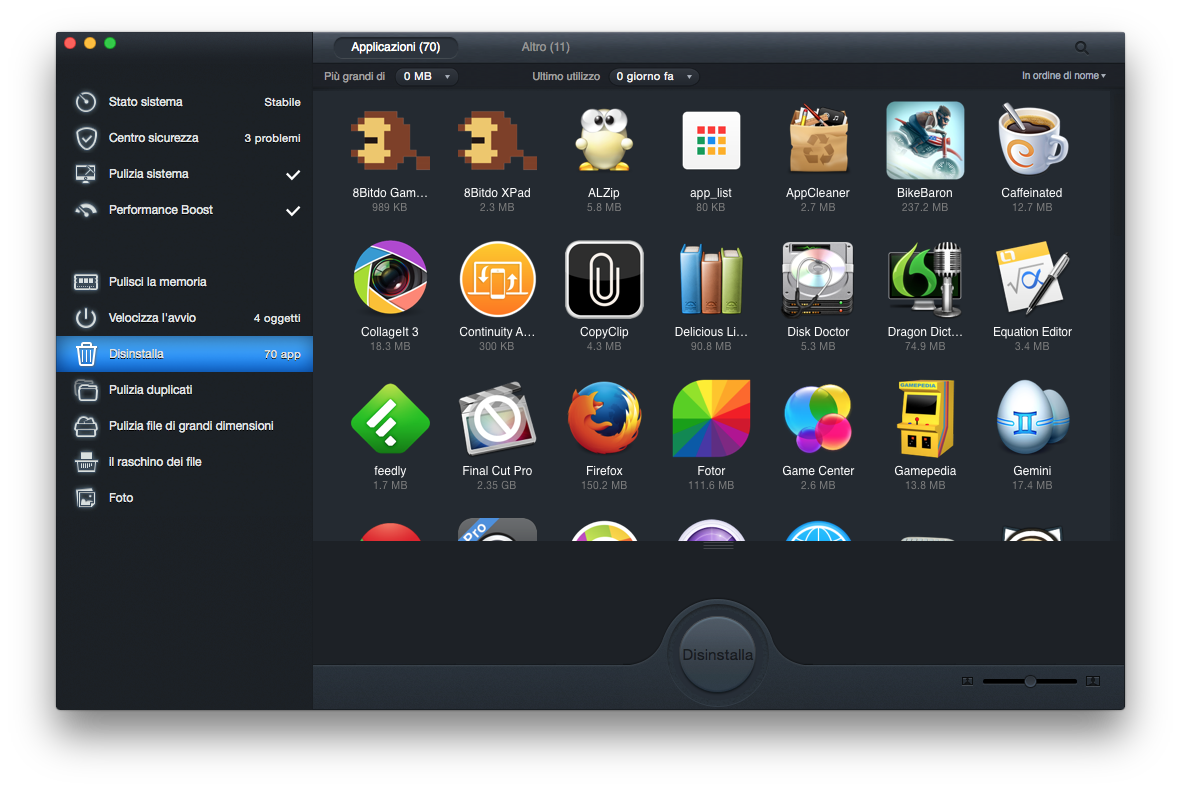Open Pulizia duplicati in sidebar
The height and width of the screenshot is (790, 1181).
pyautogui.click(x=185, y=390)
